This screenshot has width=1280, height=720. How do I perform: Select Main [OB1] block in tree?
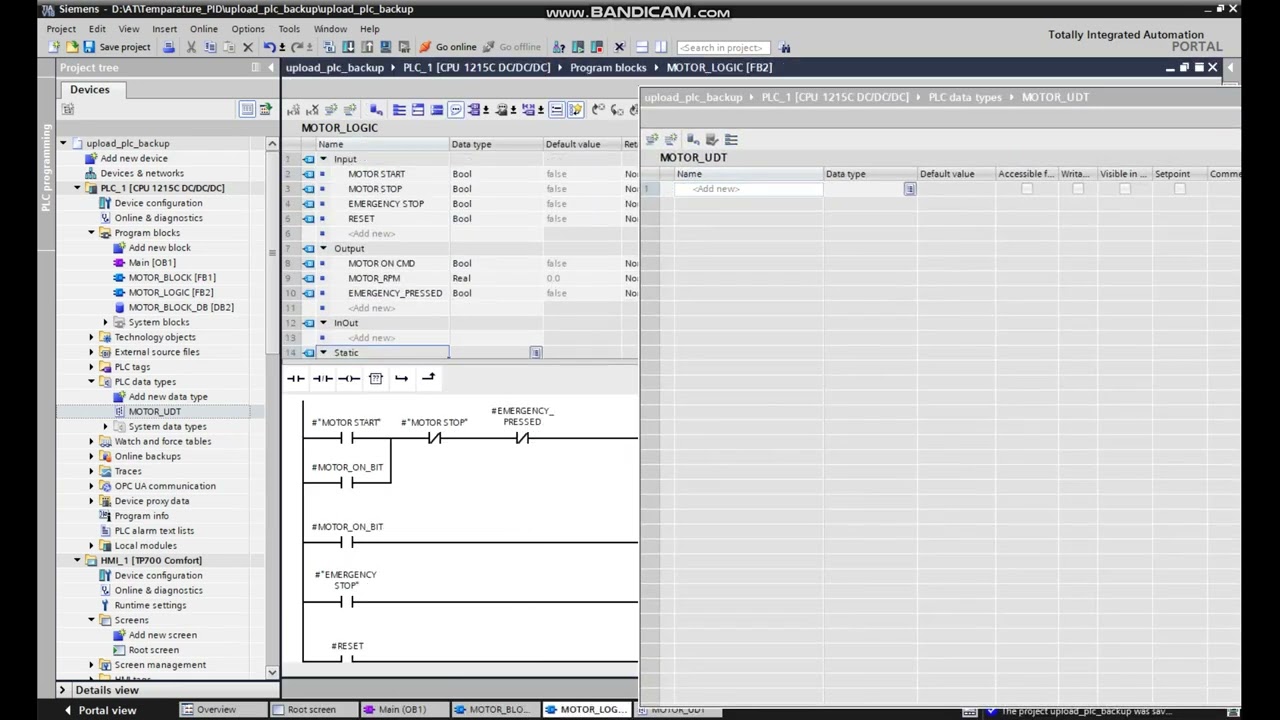pyautogui.click(x=152, y=263)
